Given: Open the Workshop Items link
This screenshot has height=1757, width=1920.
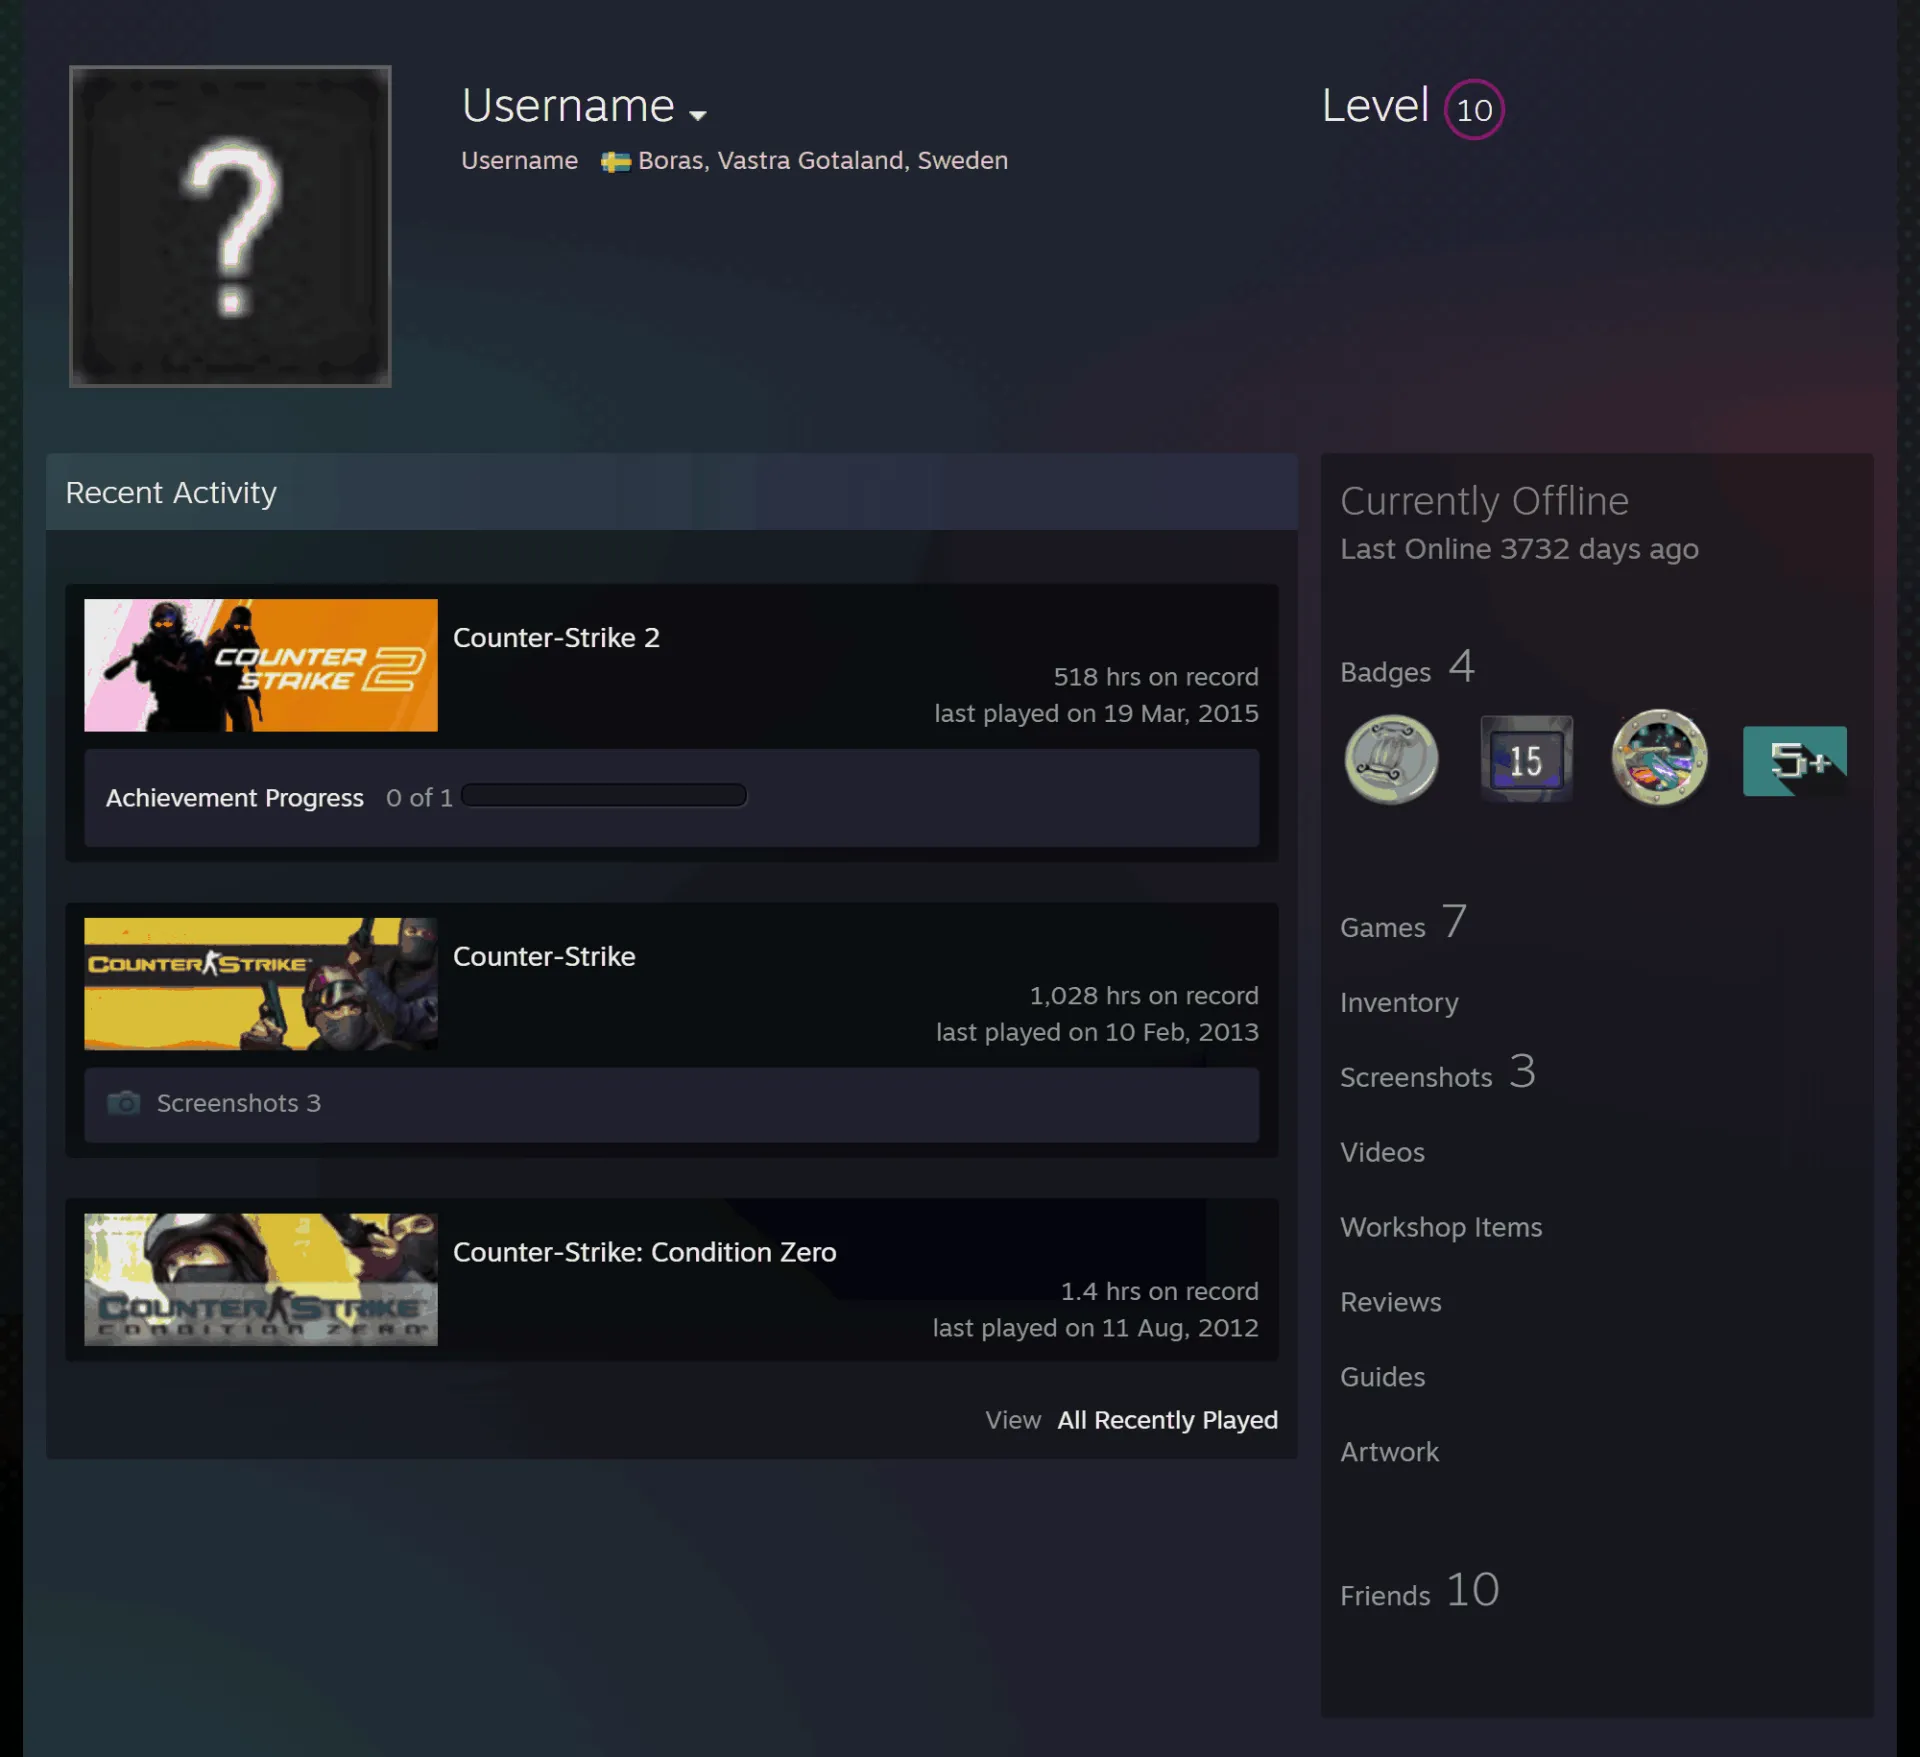Looking at the screenshot, I should coord(1441,1227).
